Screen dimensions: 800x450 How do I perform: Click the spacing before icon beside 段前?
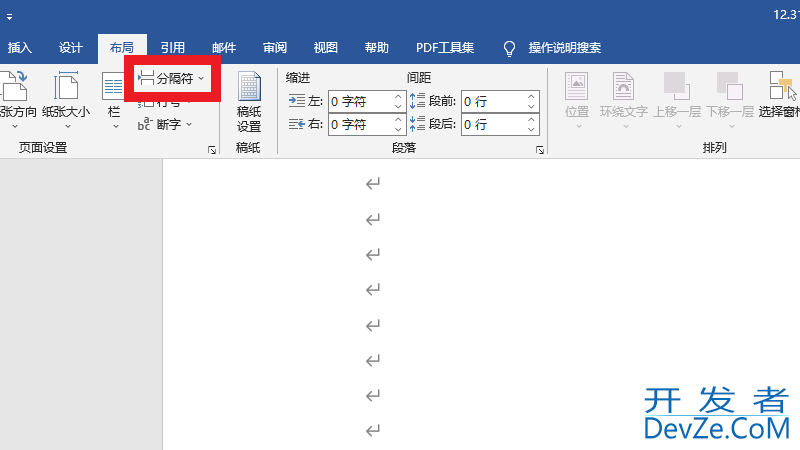tap(417, 101)
